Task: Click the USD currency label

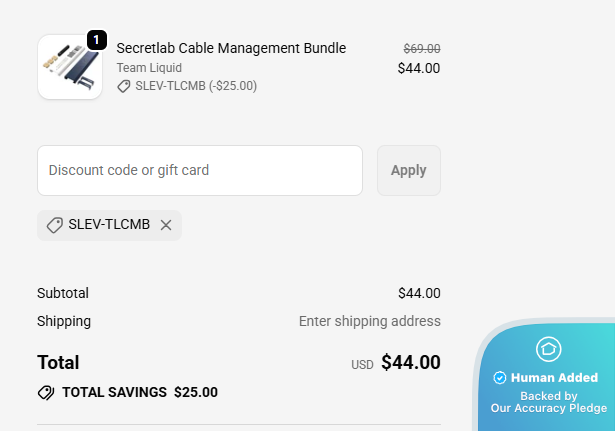Action: point(362,365)
